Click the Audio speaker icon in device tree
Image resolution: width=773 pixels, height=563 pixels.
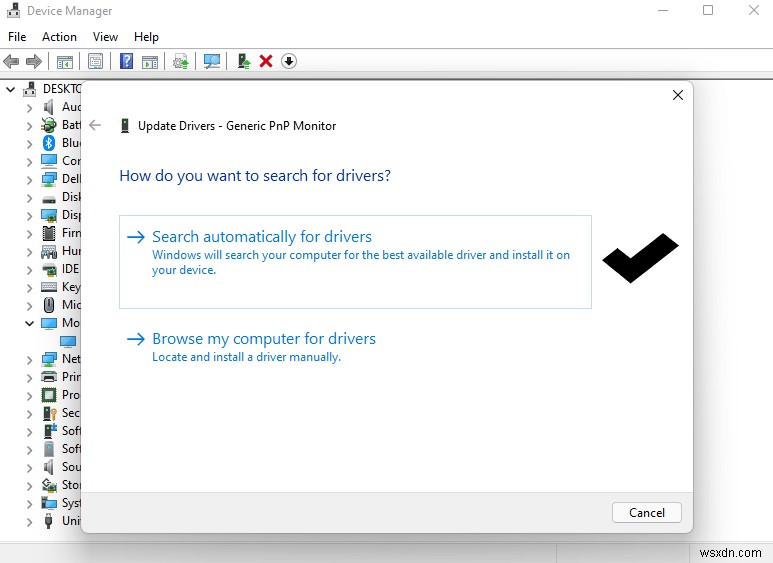(48, 107)
